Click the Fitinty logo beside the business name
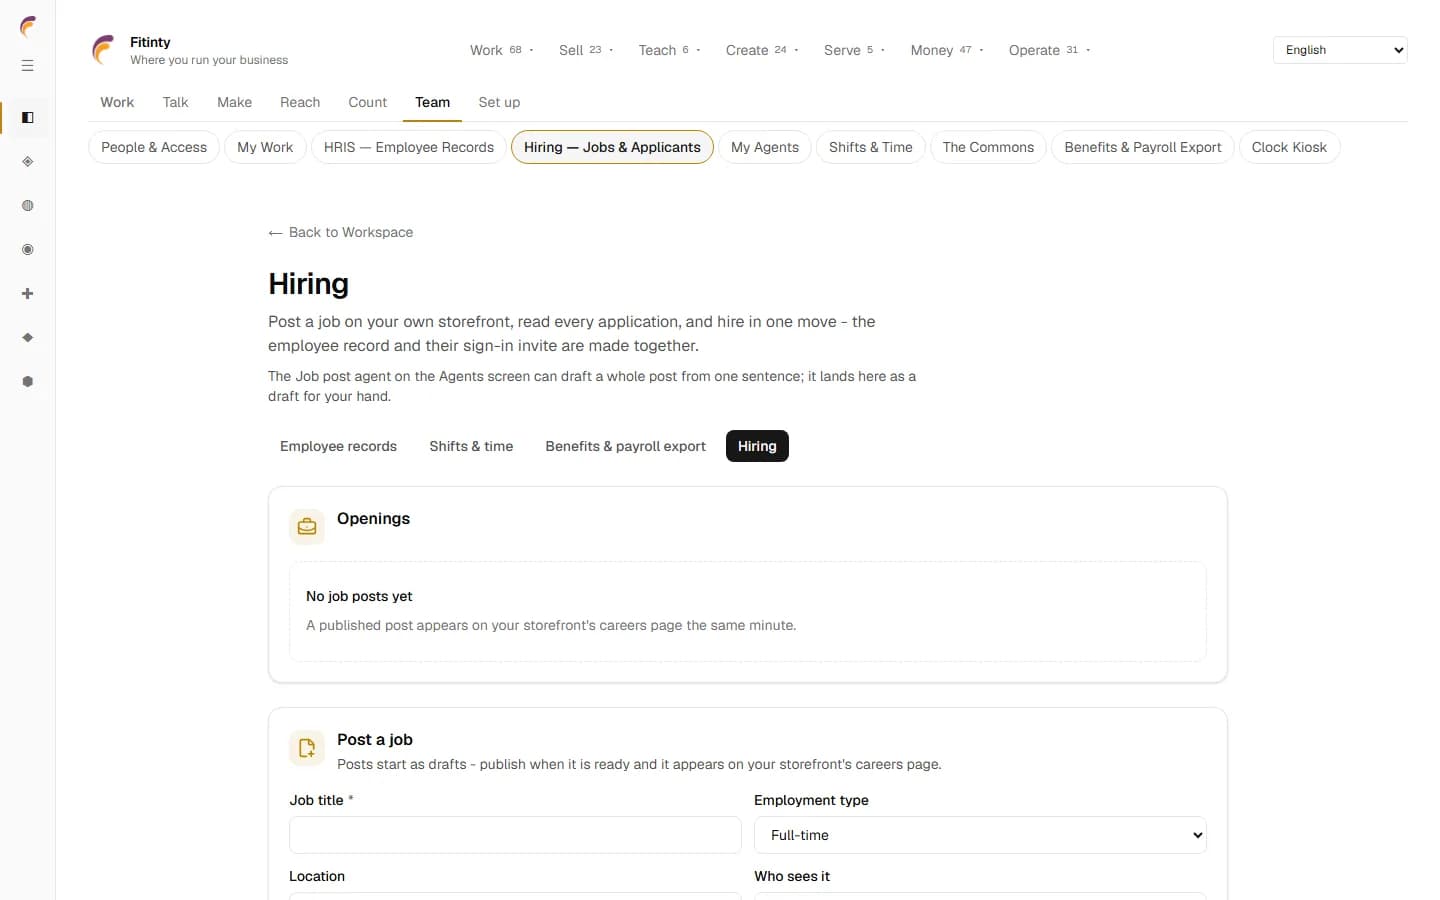The image size is (1440, 900). [104, 50]
